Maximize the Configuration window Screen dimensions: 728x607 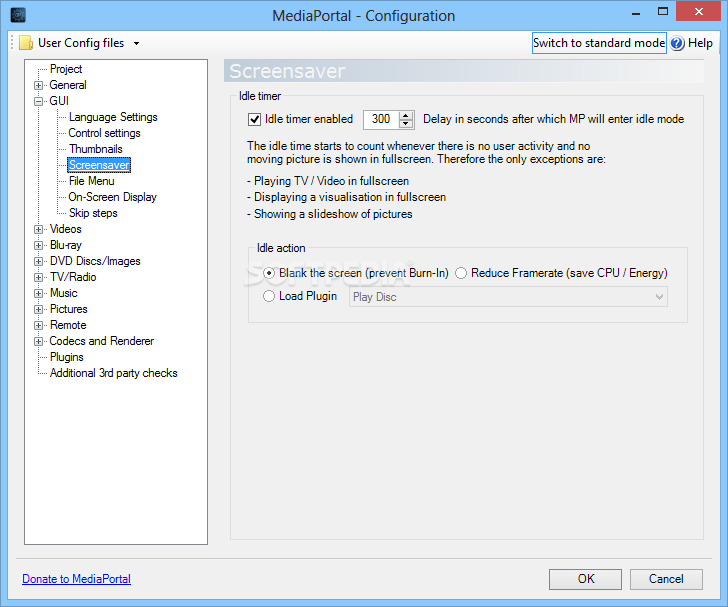pyautogui.click(x=663, y=12)
